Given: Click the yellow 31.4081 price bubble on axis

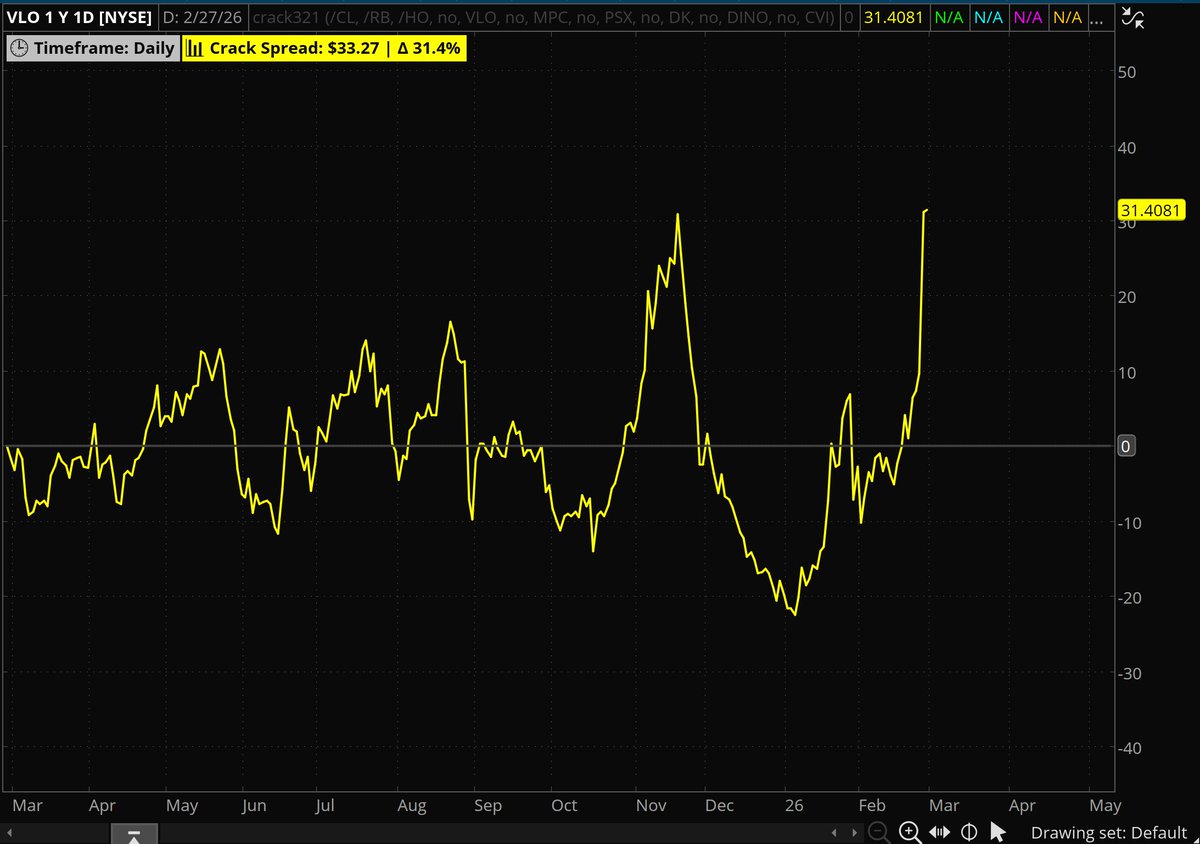Looking at the screenshot, I should (x=1152, y=210).
